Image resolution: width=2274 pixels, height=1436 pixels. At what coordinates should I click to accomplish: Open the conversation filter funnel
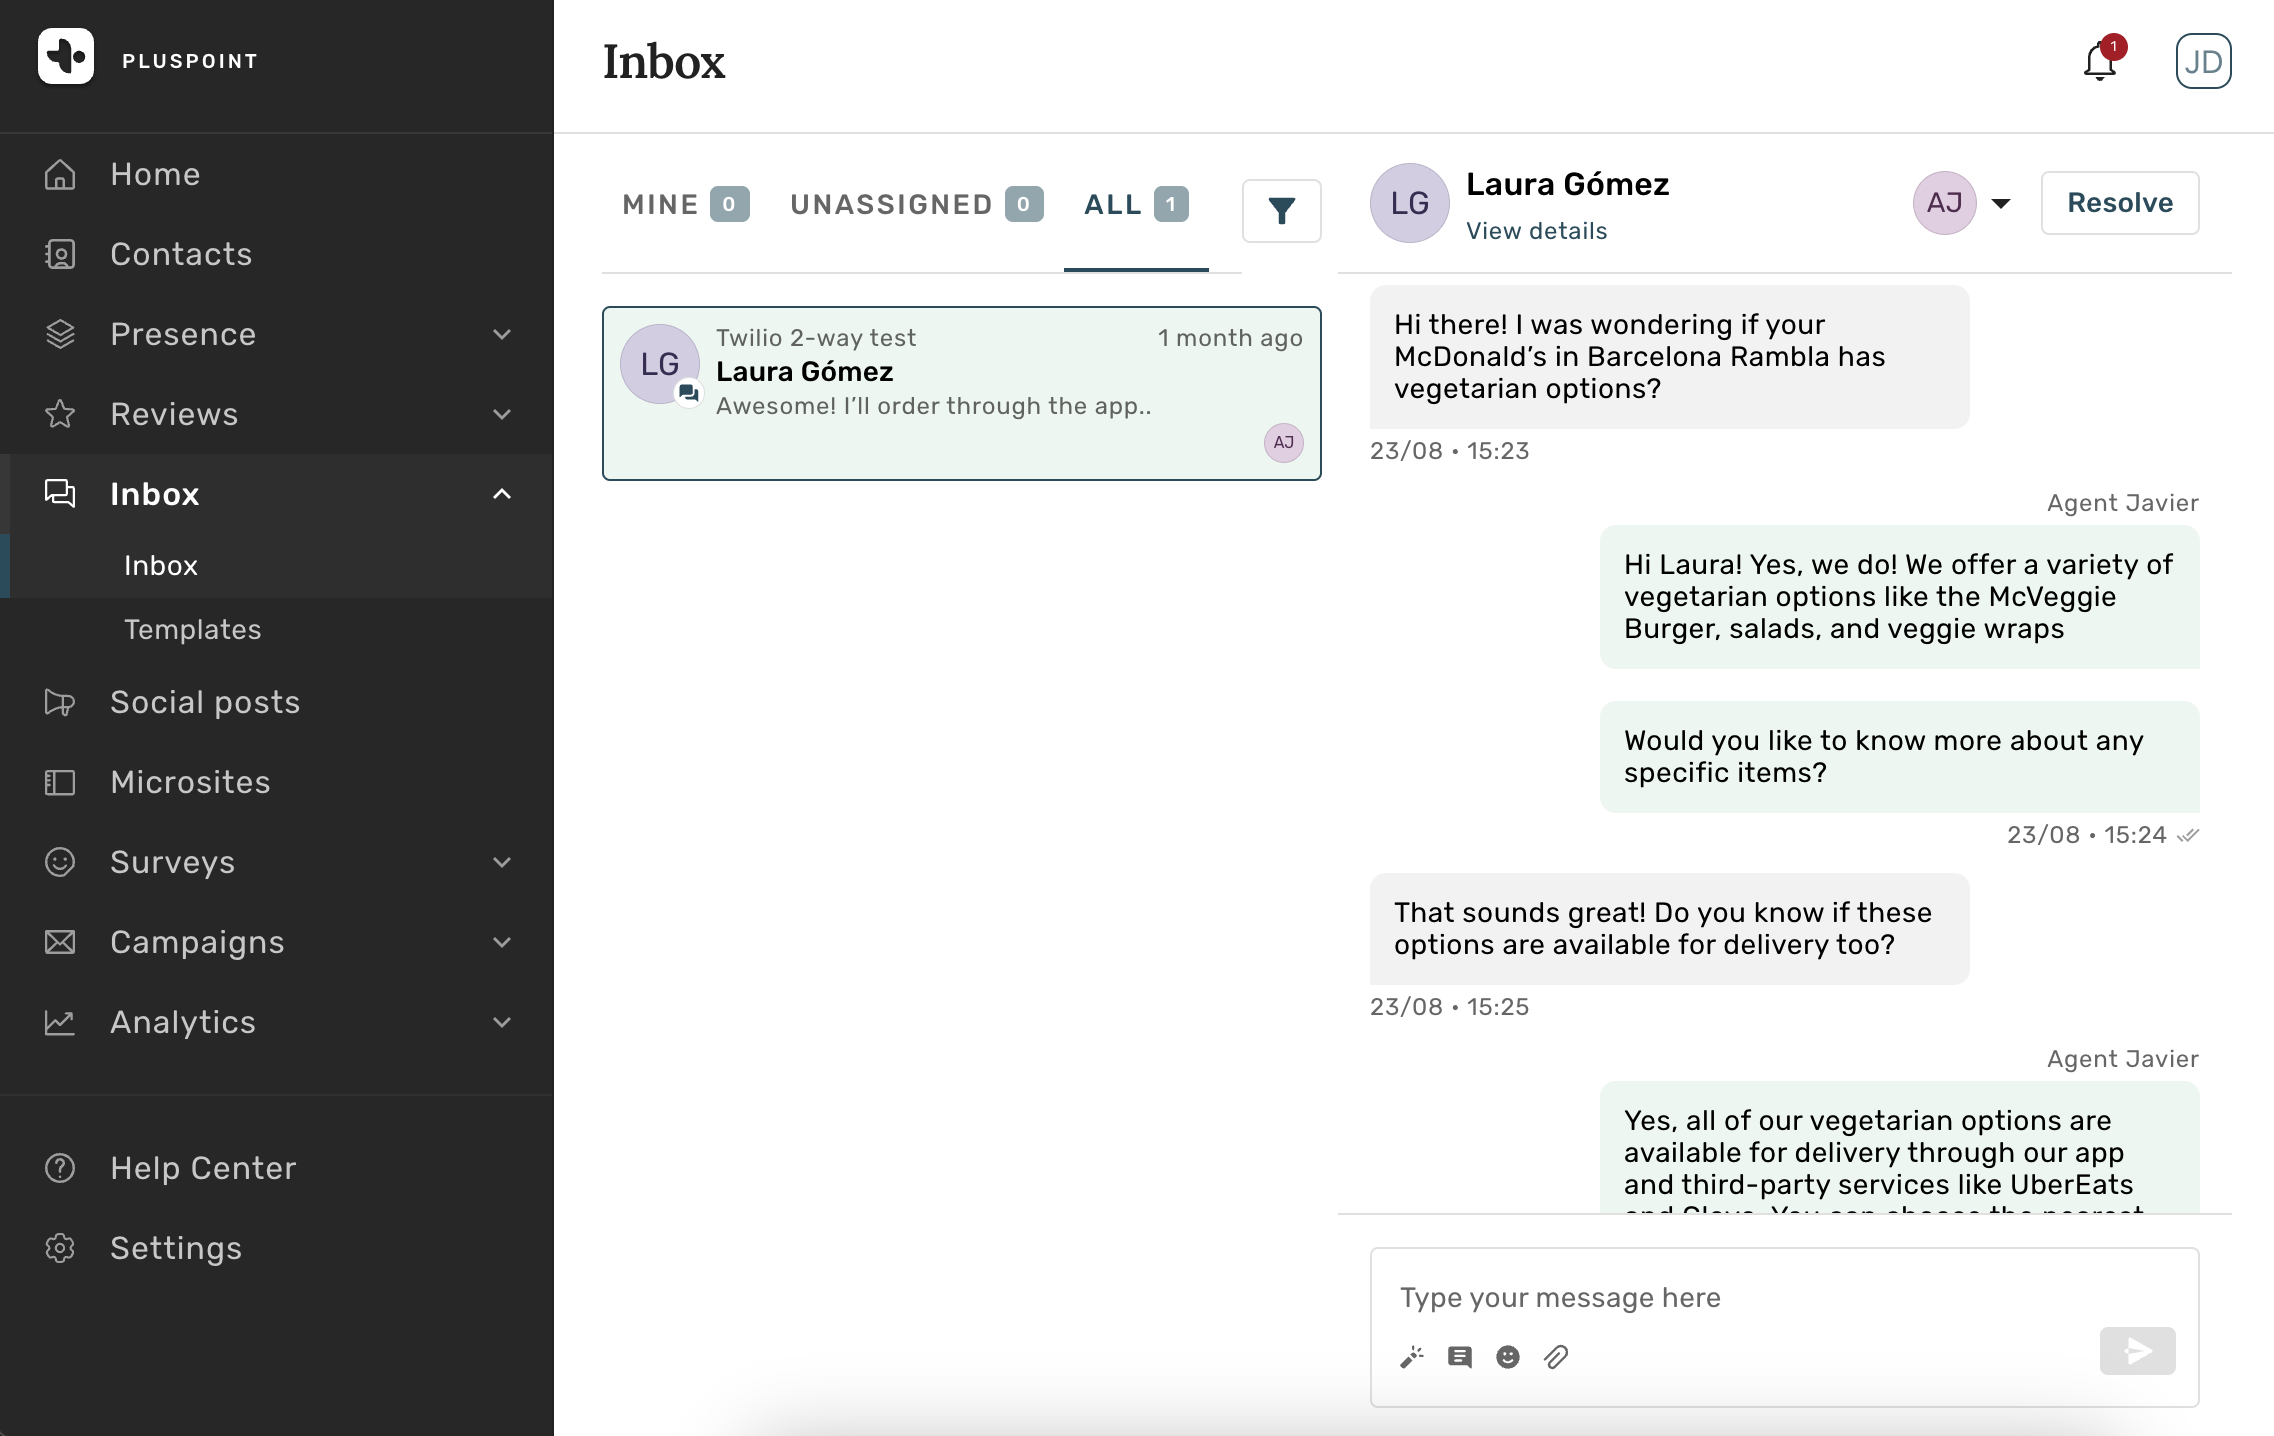click(1281, 210)
